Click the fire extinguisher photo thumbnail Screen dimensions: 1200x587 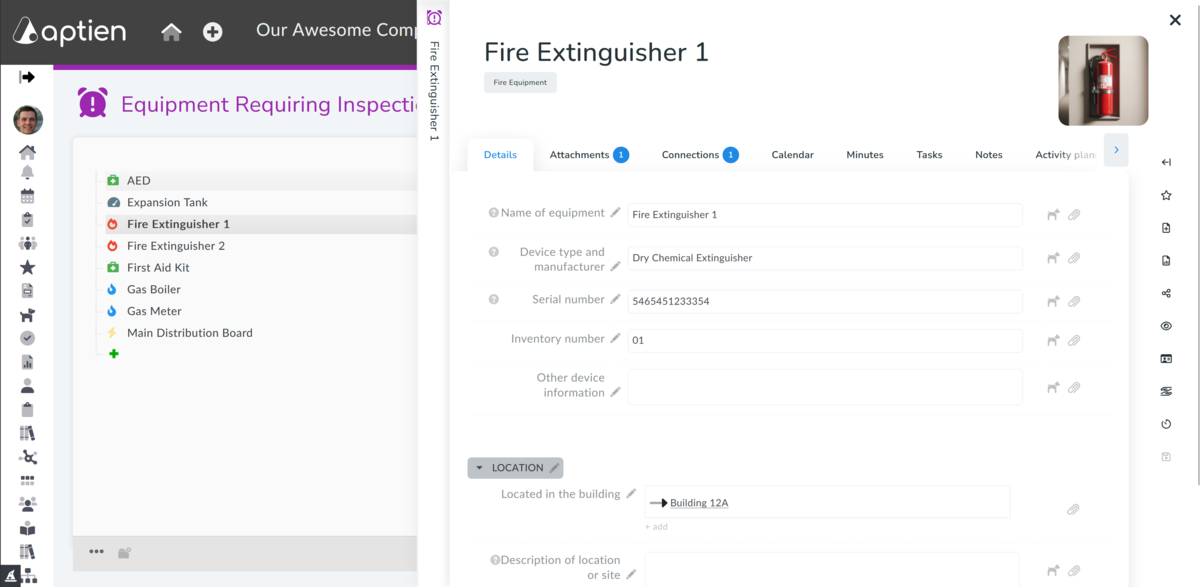point(1104,81)
